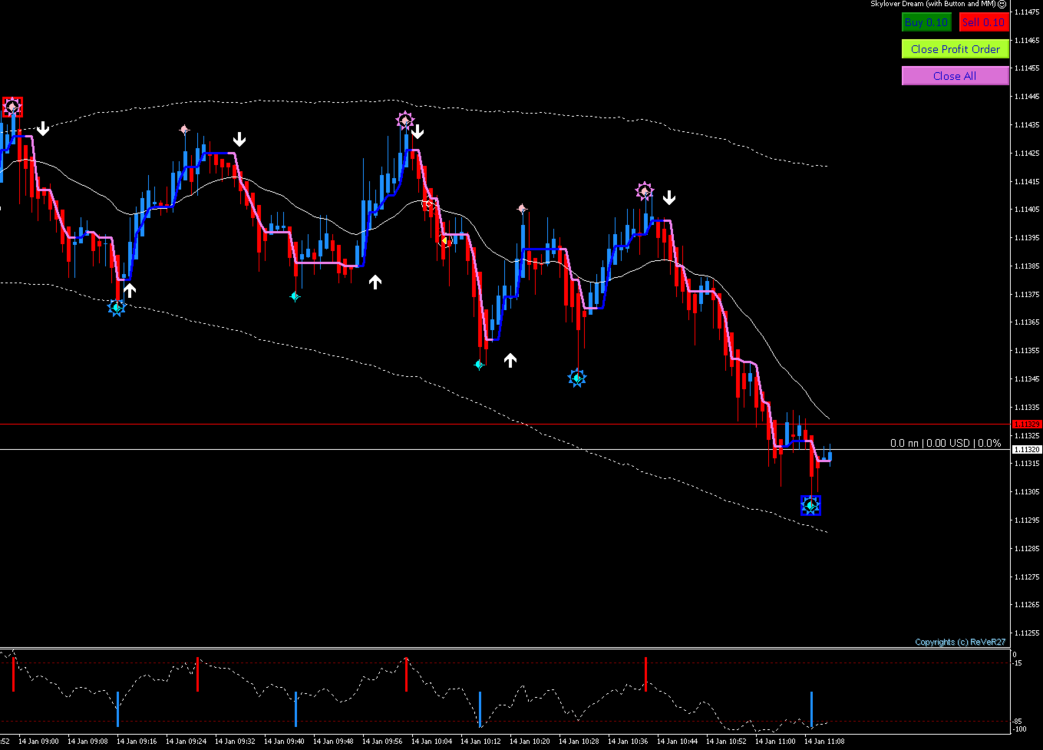This screenshot has width=1043, height=750.
Task: Click the blue oscillator bar near 10:12
Action: [x=480, y=709]
